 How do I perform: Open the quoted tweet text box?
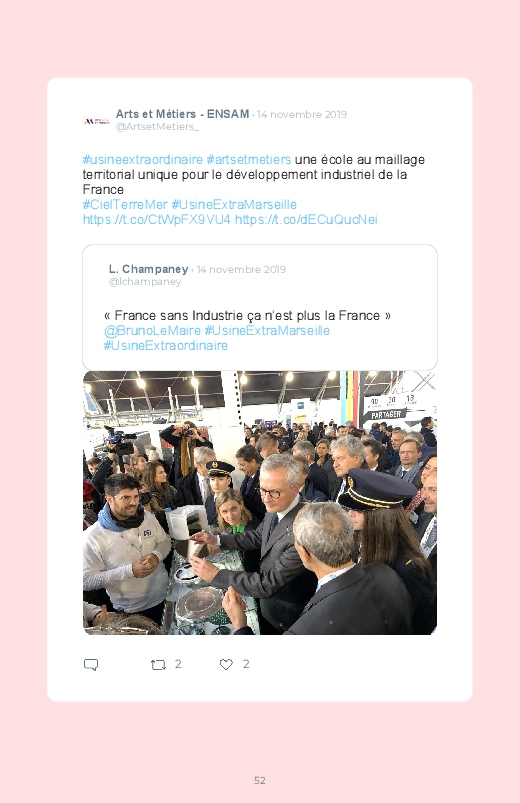click(x=260, y=307)
